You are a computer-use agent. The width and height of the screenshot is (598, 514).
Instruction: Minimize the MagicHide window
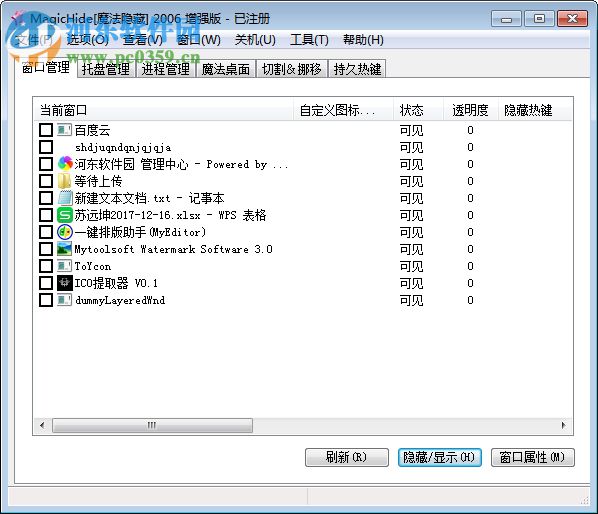pos(506,19)
